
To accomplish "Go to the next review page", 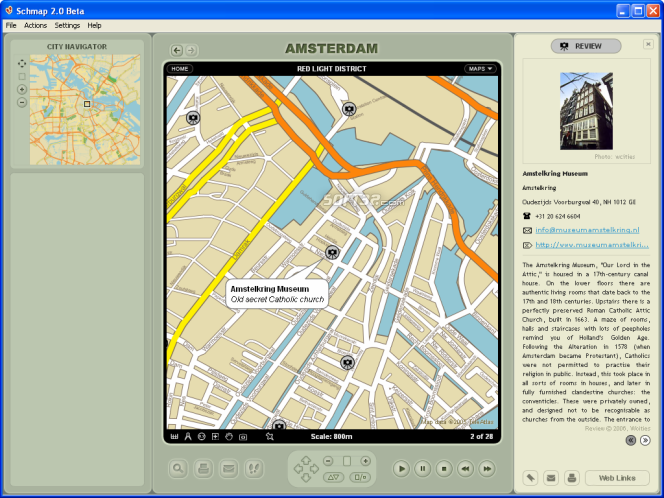I will 645,440.
